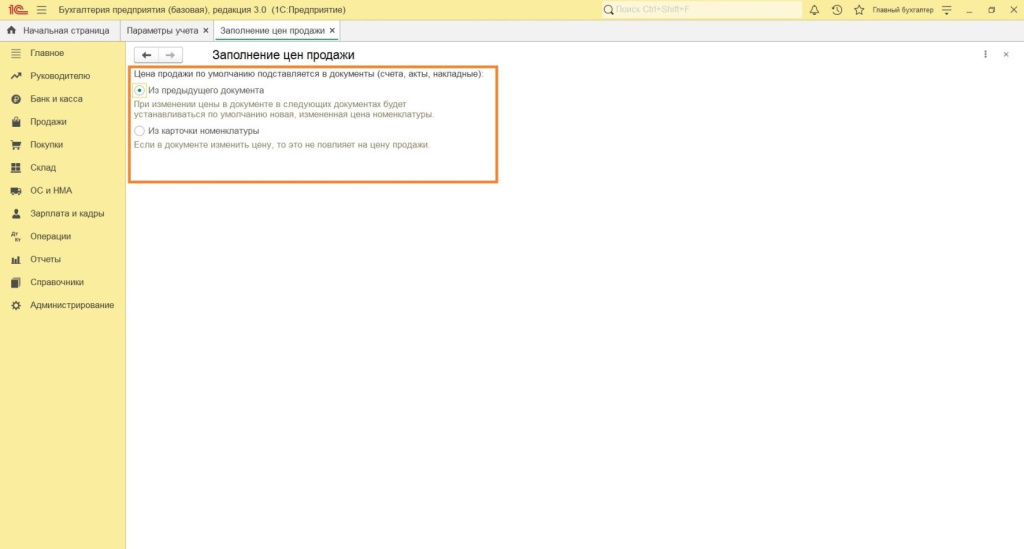Select 'Из предыдущего документа' radio option

[x=140, y=91]
